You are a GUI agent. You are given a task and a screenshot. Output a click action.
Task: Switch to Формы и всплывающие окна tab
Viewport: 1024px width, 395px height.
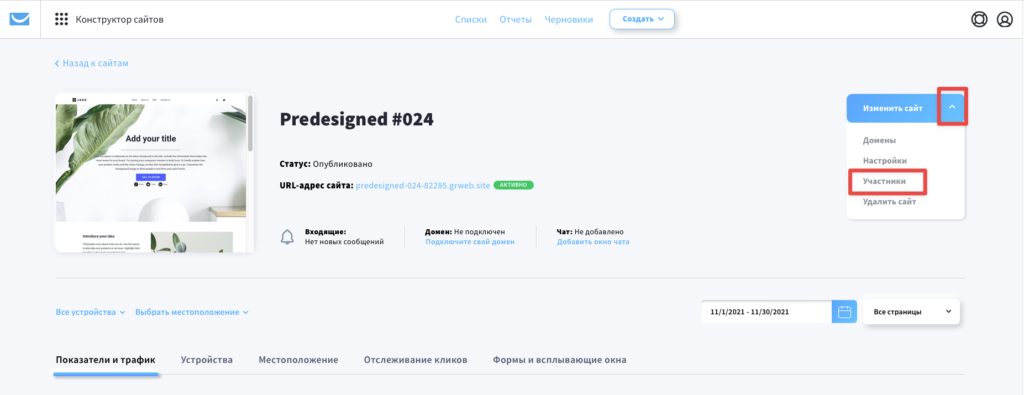(560, 360)
